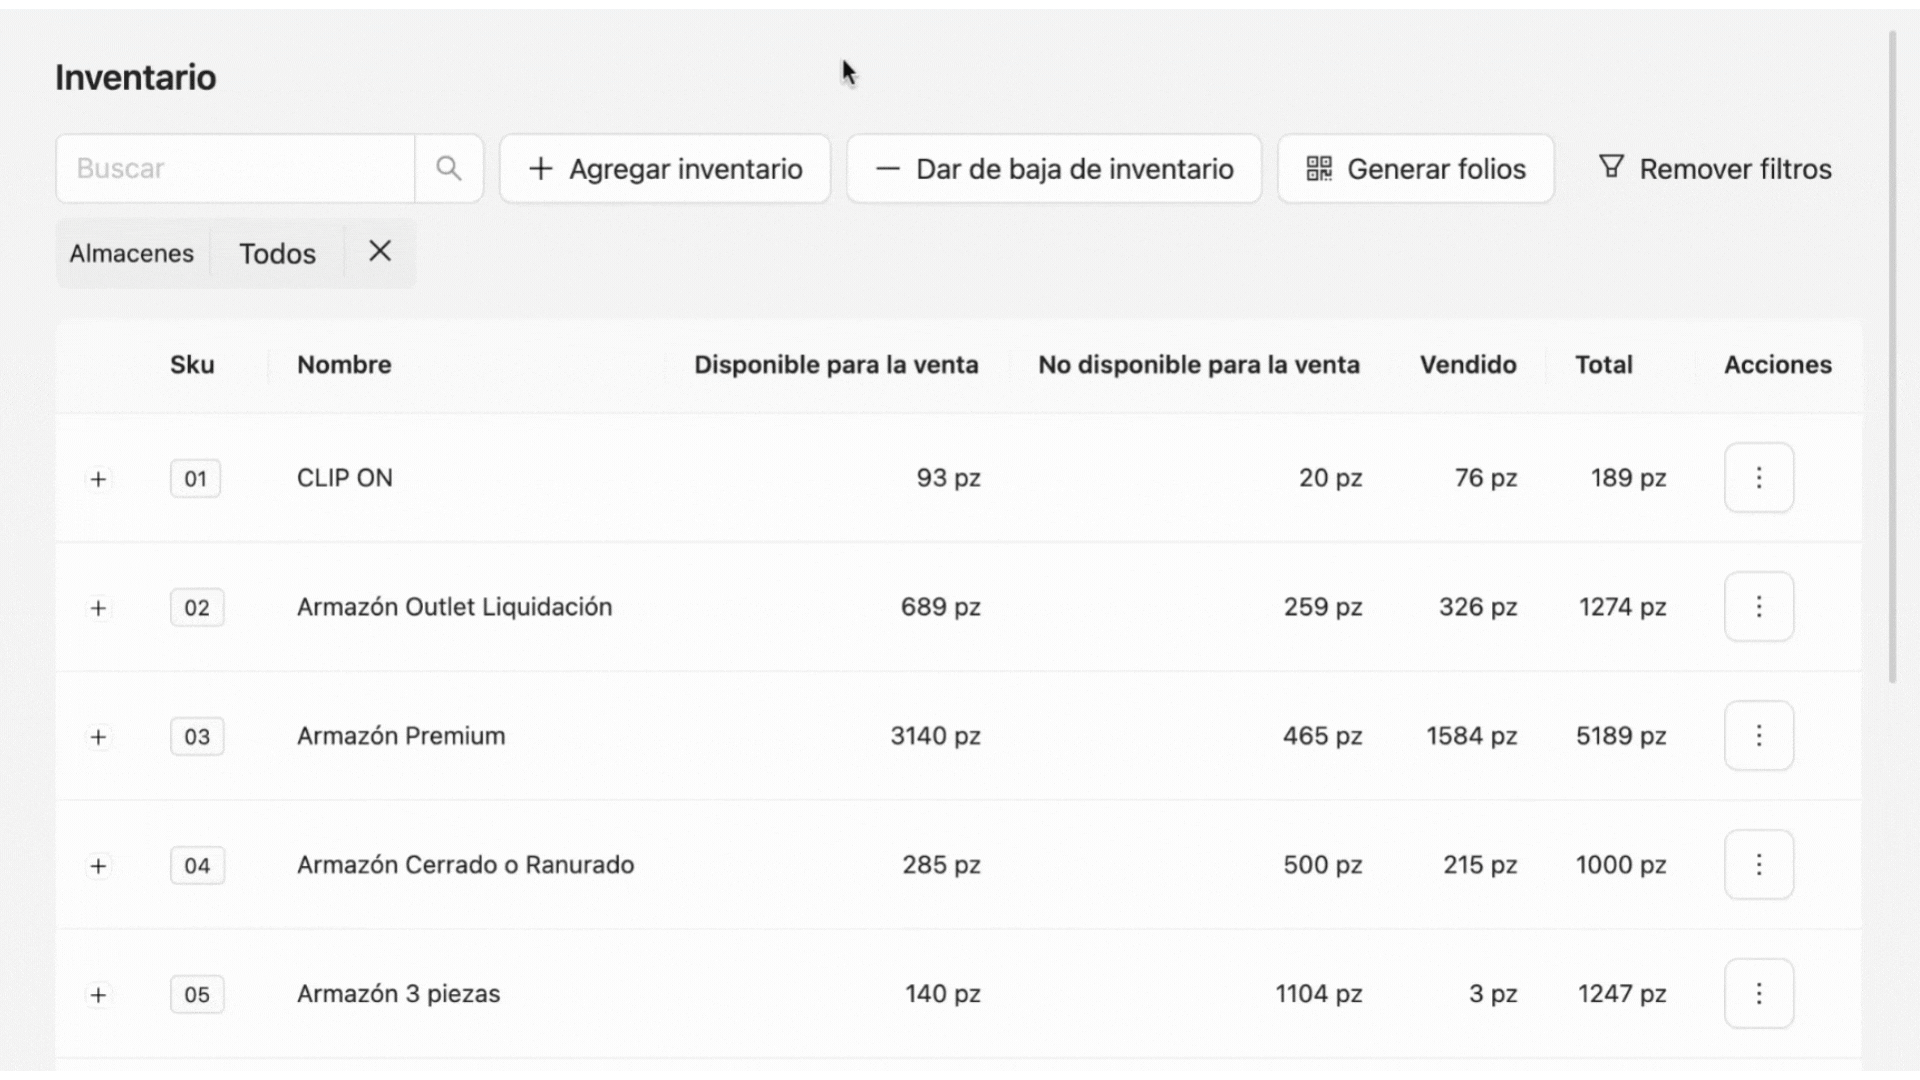The width and height of the screenshot is (1920, 1080).
Task: Click Remover filtros link
Action: [x=1715, y=169]
